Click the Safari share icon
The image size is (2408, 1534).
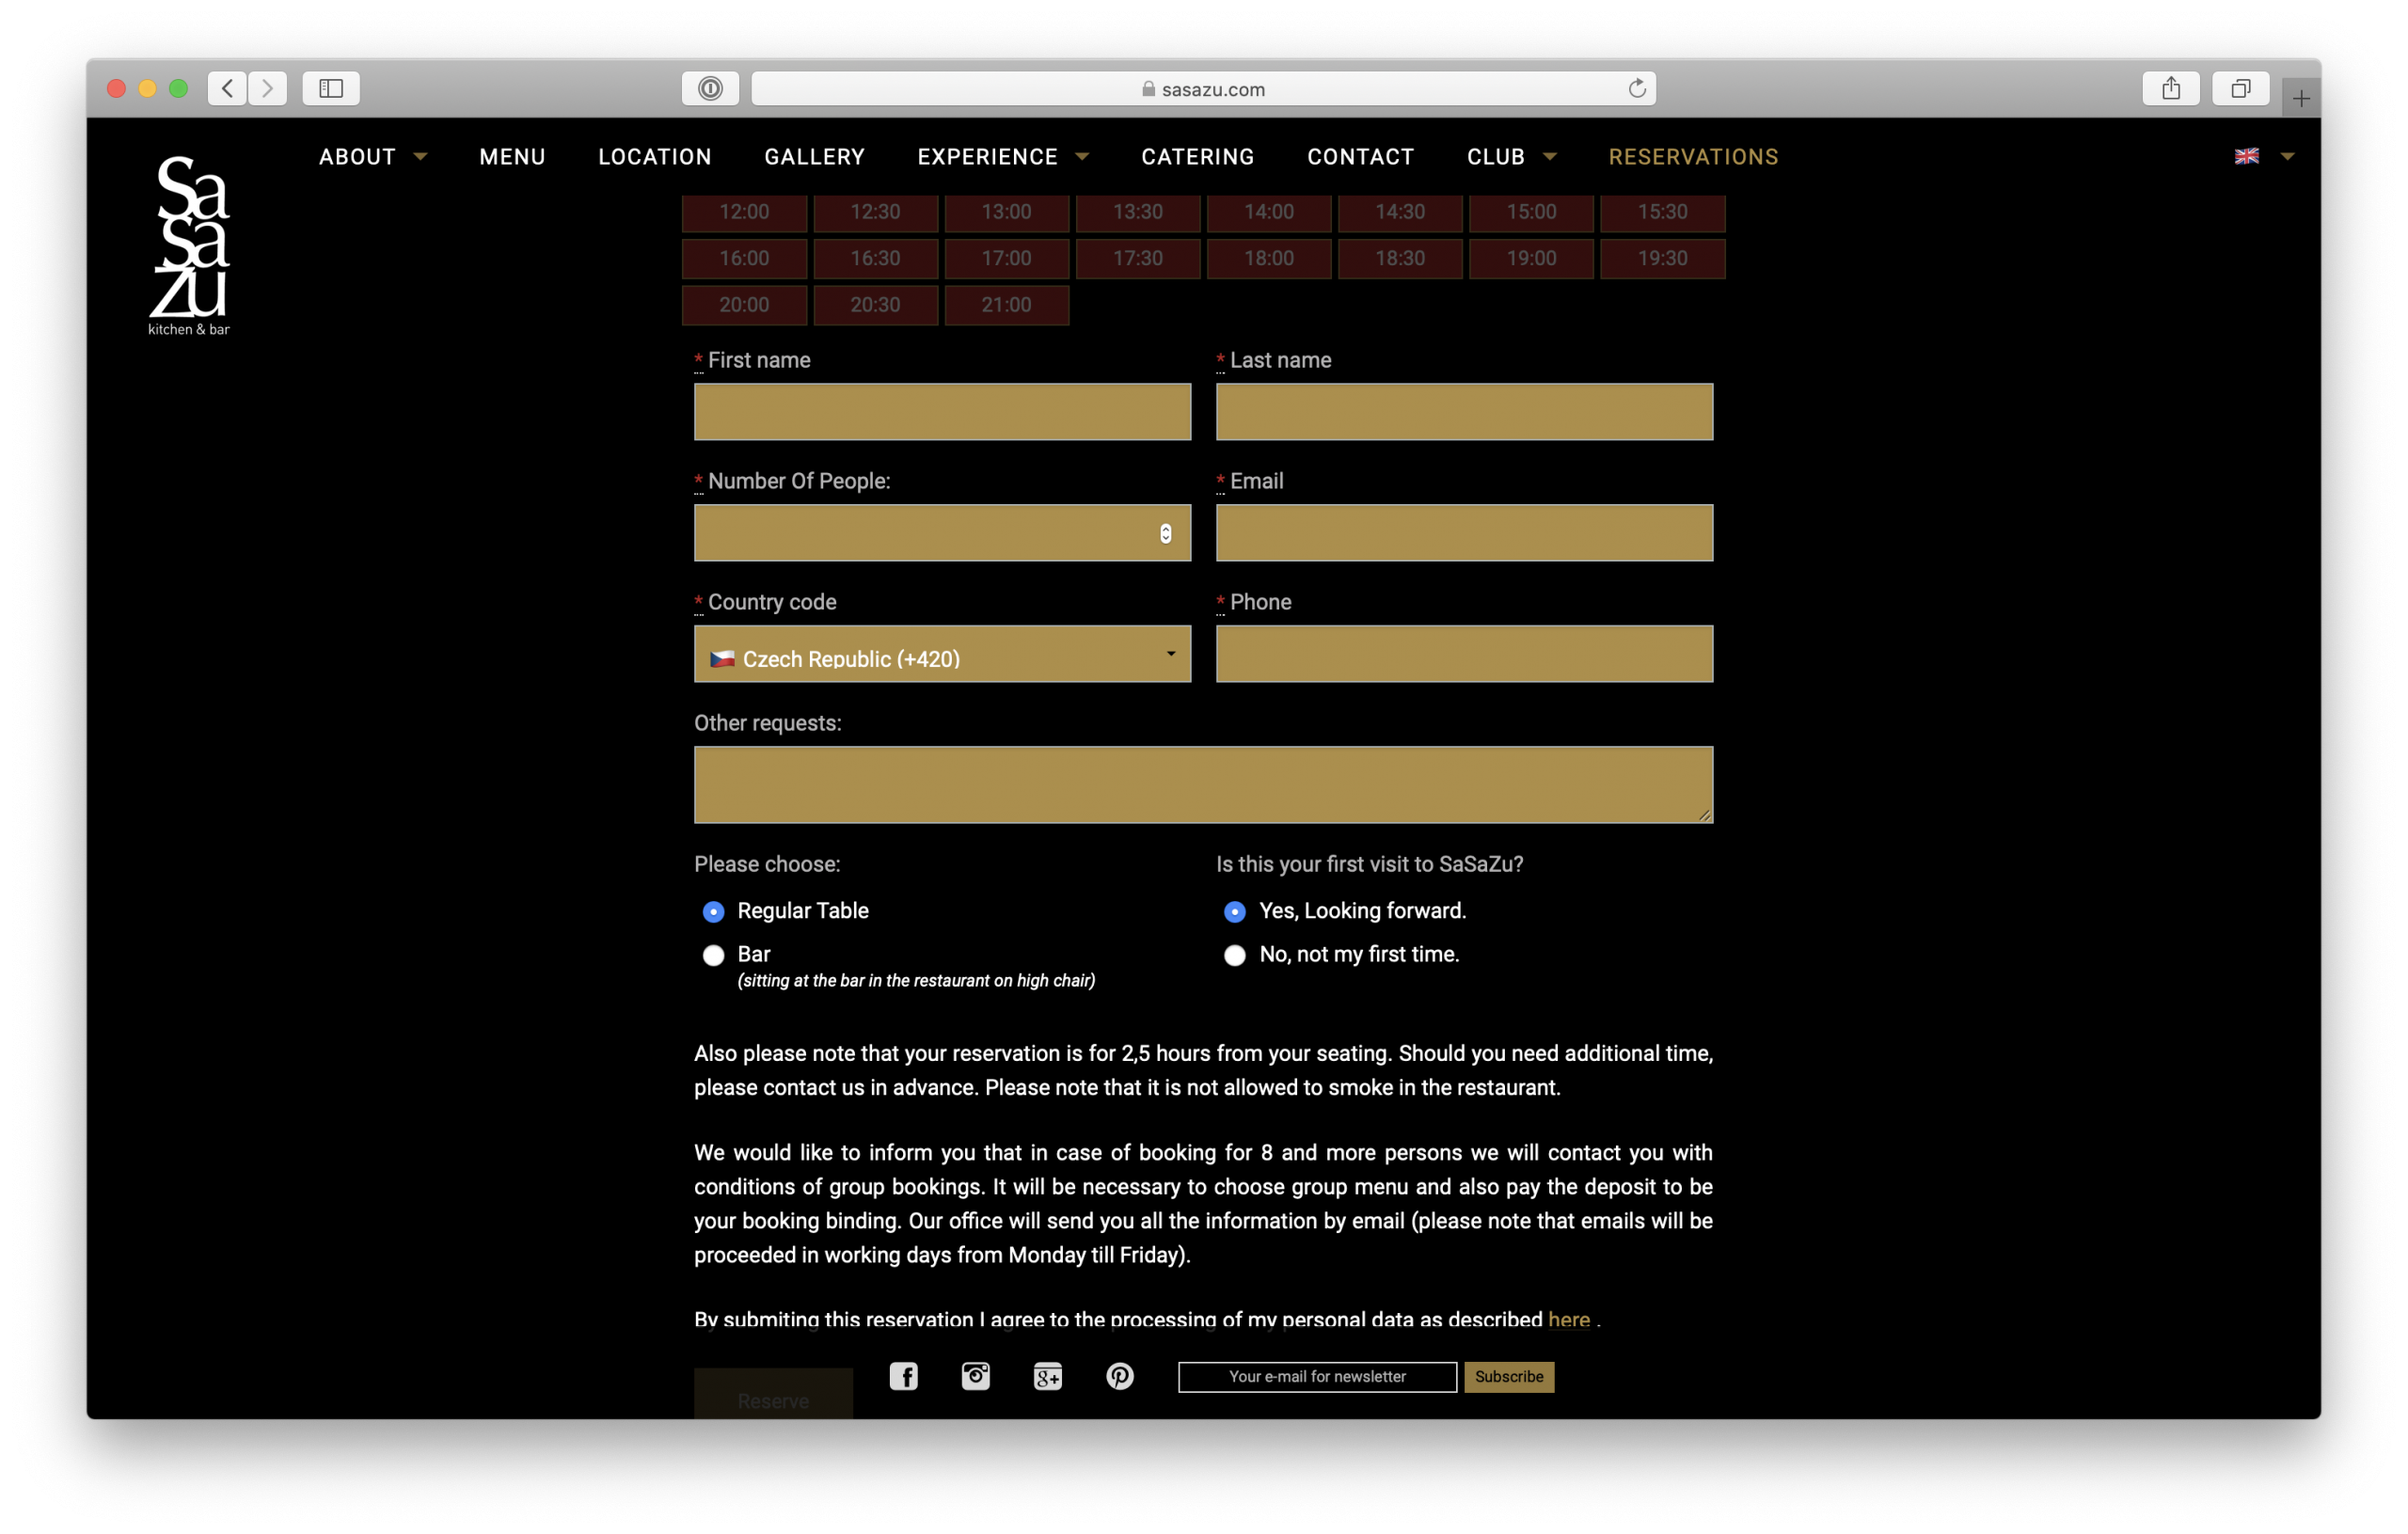pos(2170,88)
